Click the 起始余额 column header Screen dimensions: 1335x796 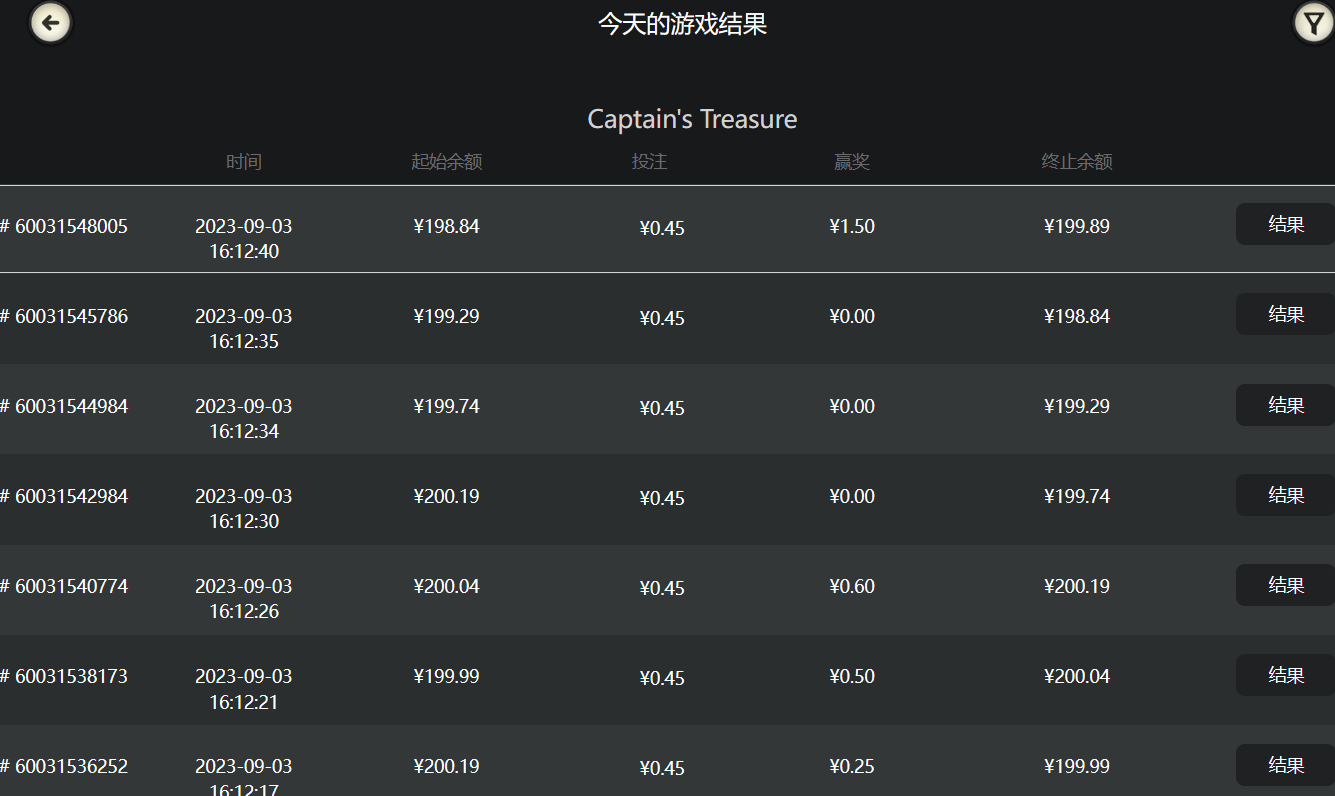(446, 162)
